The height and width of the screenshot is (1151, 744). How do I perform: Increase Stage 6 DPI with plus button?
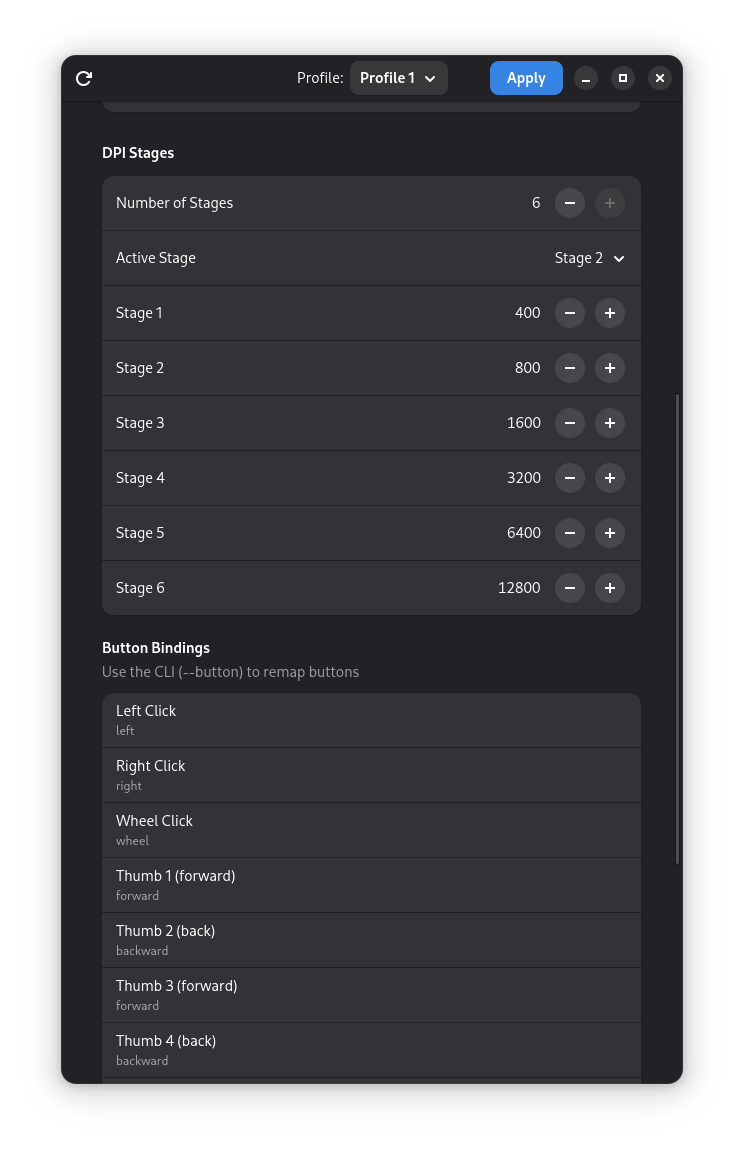pos(609,589)
